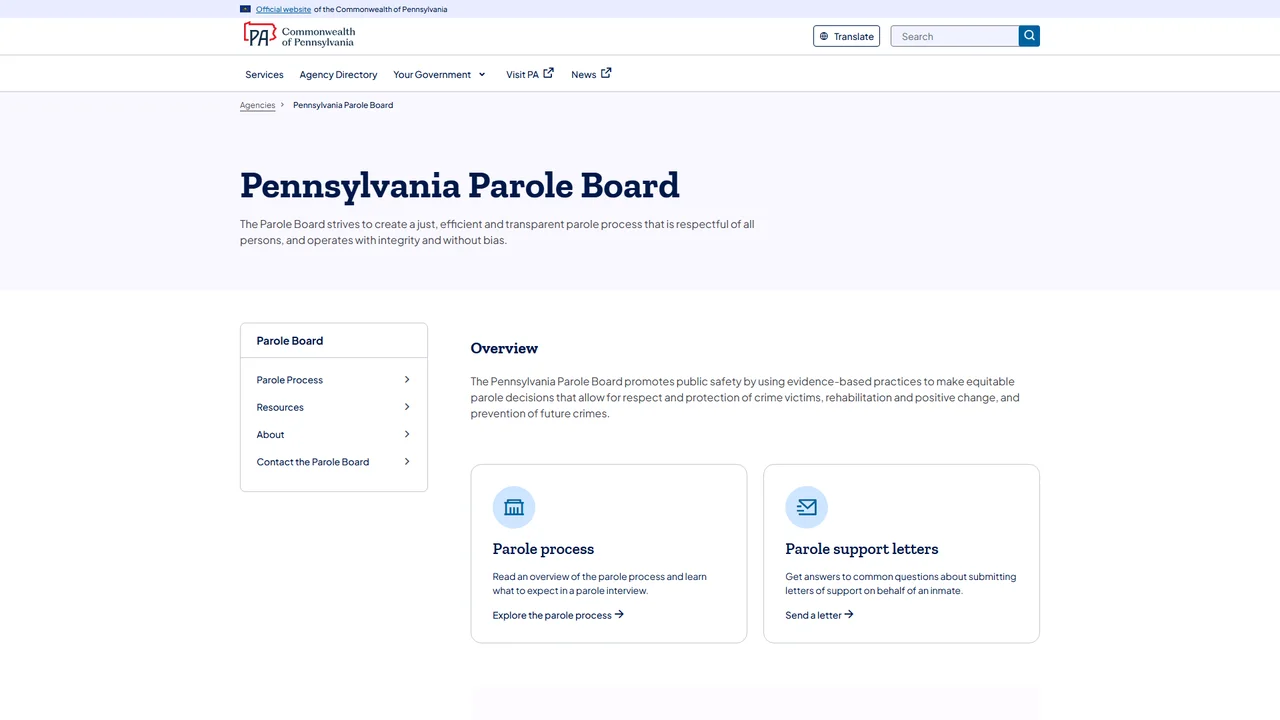This screenshot has width=1280, height=720.
Task: Click the Official website link
Action: pyautogui.click(x=283, y=9)
